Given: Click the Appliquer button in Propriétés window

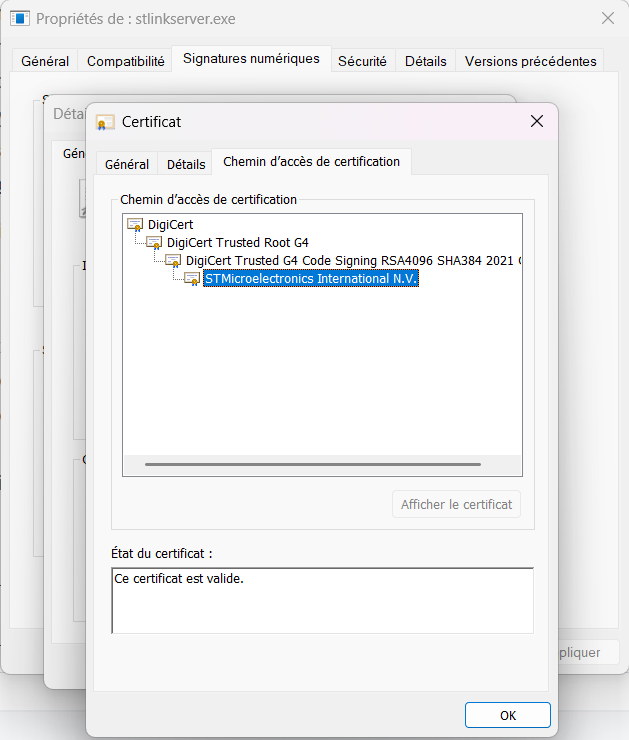Looking at the screenshot, I should (588, 652).
